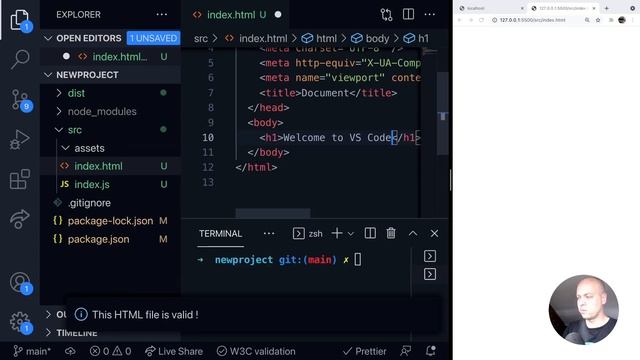This screenshot has width=640, height=360.
Task: Click browser address bar 127.0.0.1 URL
Action: tap(532, 20)
